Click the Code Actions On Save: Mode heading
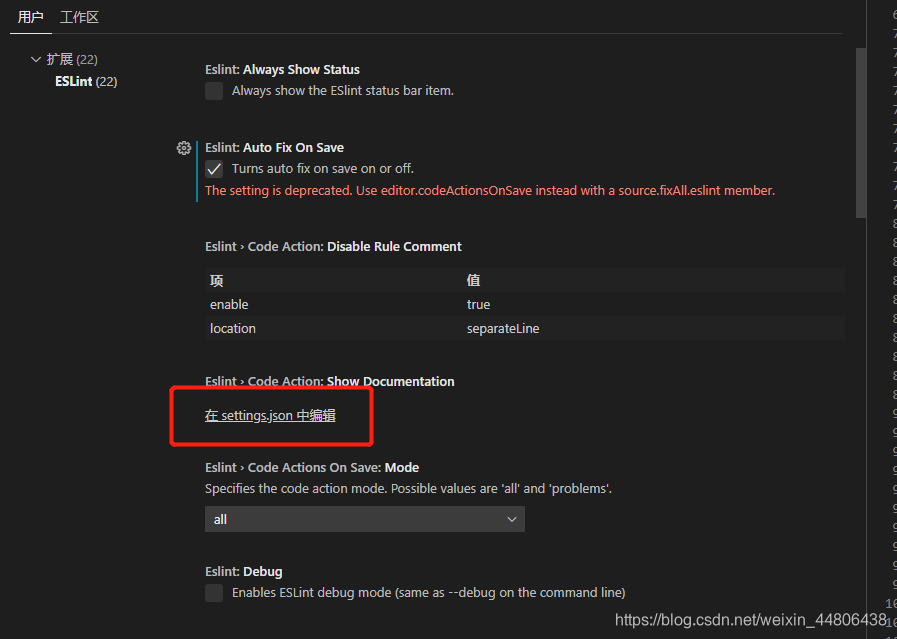Image resolution: width=897 pixels, height=639 pixels. 312,468
